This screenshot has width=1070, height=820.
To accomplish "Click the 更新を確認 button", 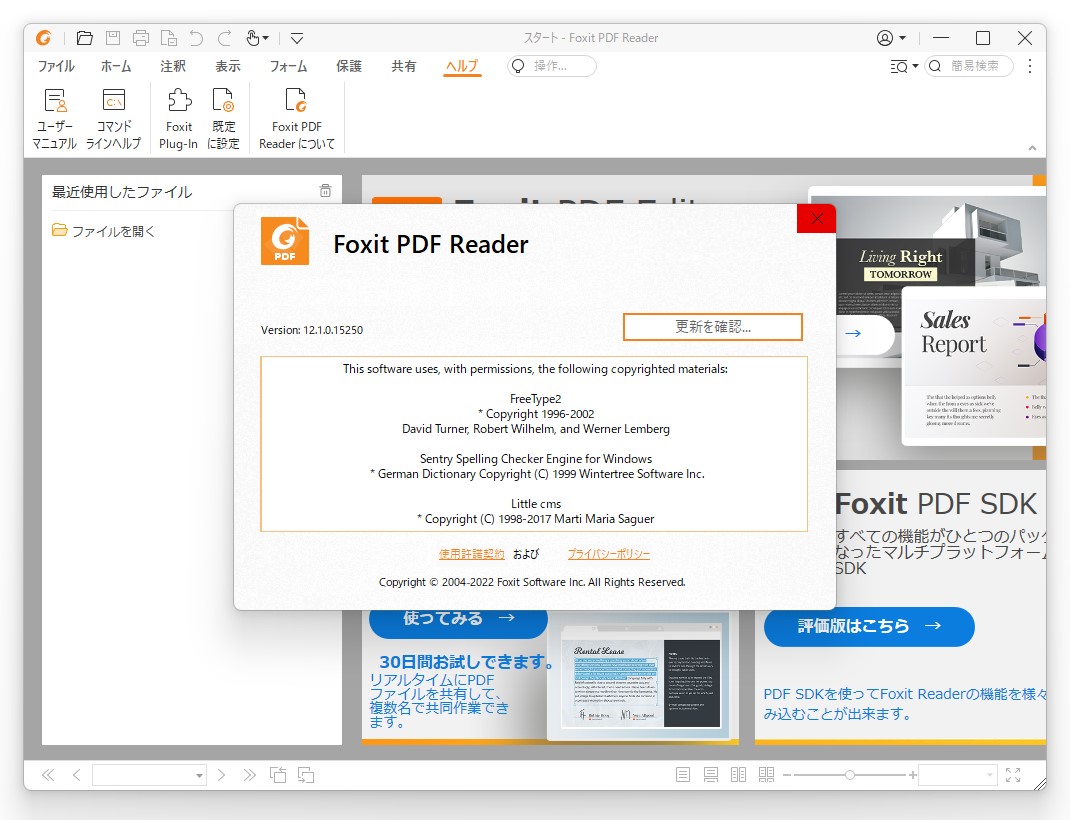I will 712,326.
